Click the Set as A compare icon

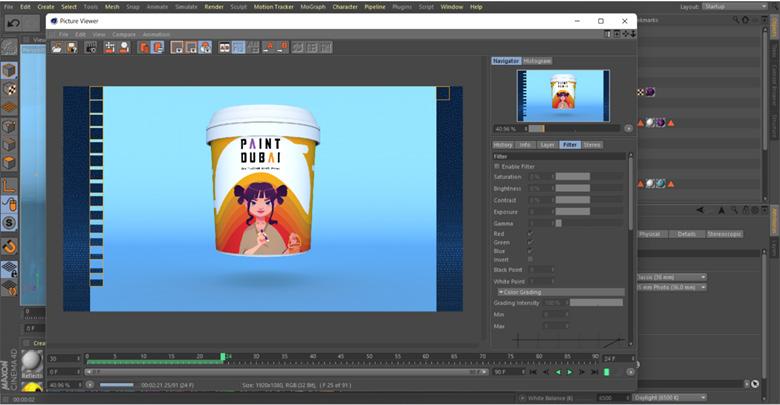pyautogui.click(x=177, y=47)
